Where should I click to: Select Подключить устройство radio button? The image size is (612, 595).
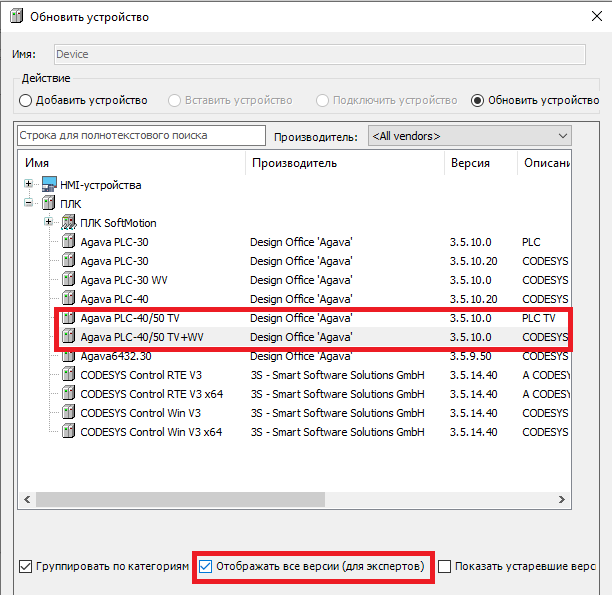[x=322, y=100]
